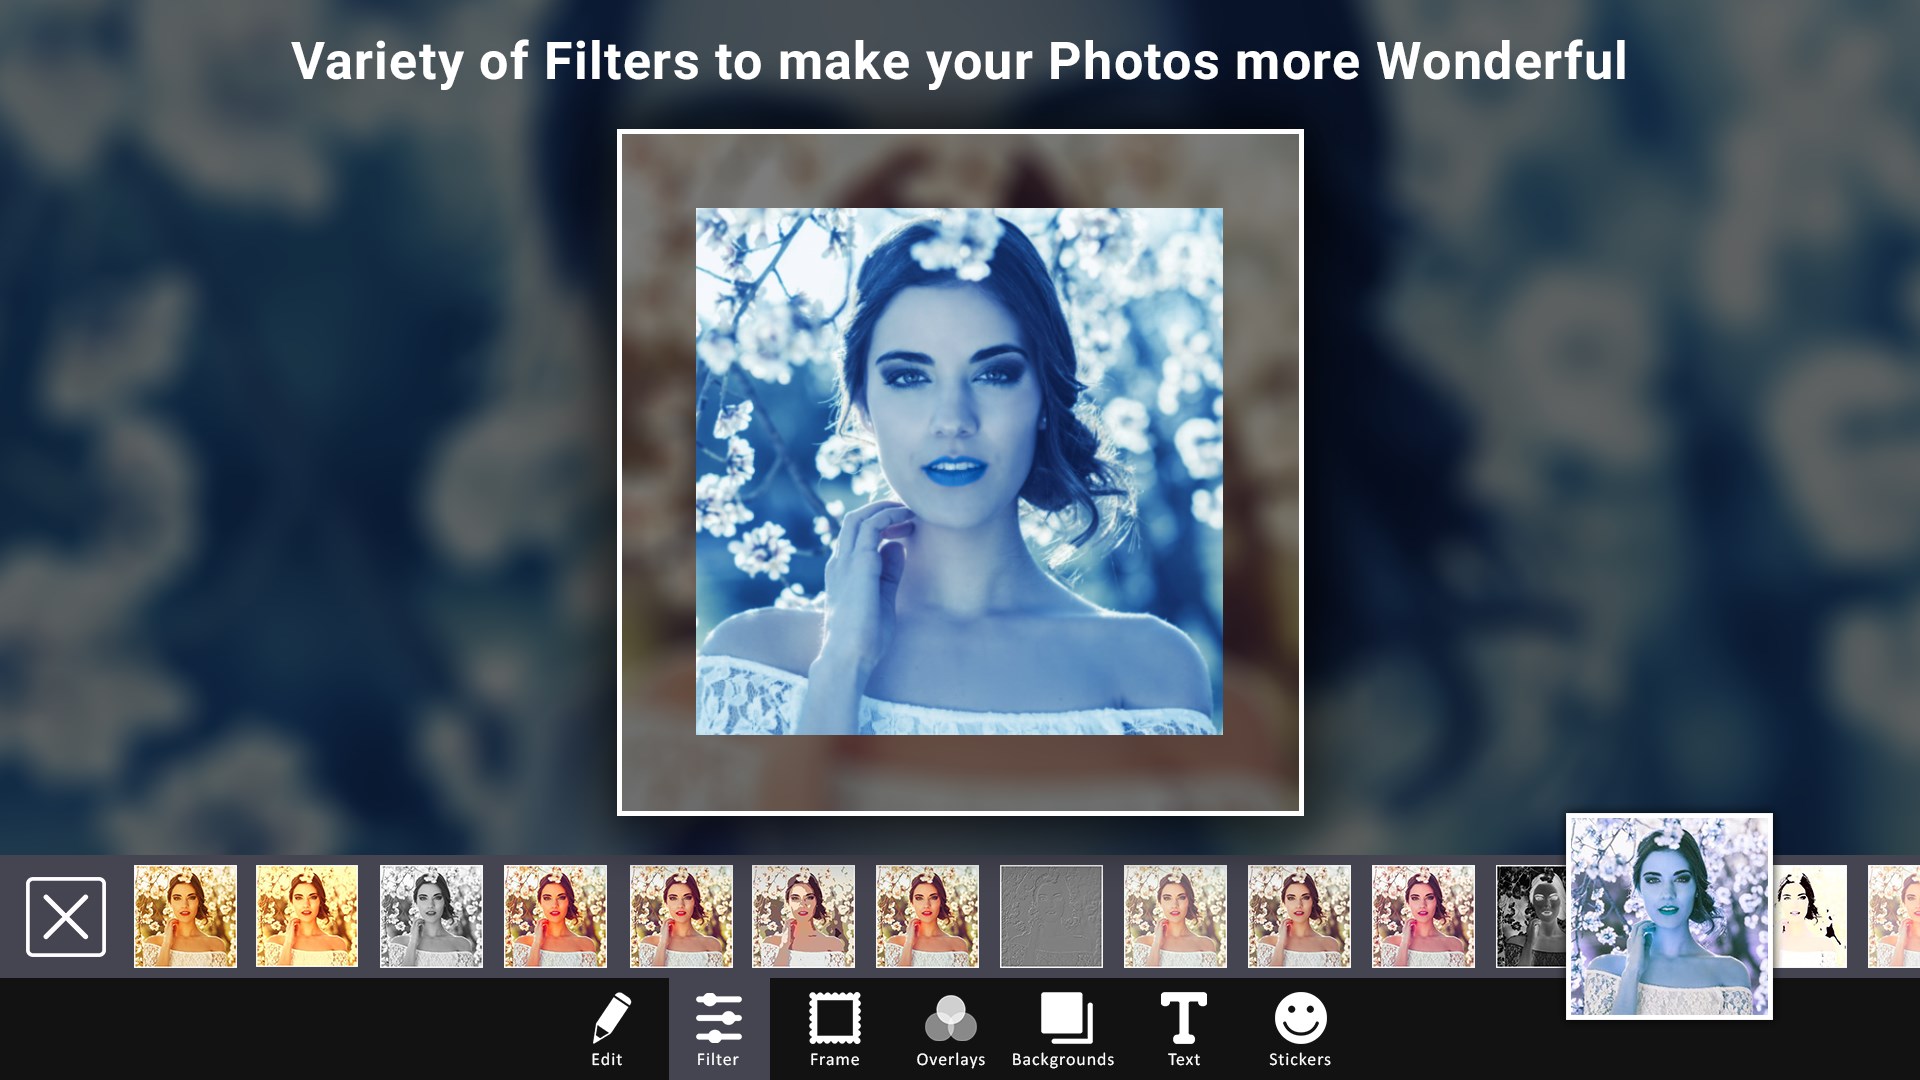Apply the partially visible last filter thumbnail
The image size is (1920, 1080).
1895,916
